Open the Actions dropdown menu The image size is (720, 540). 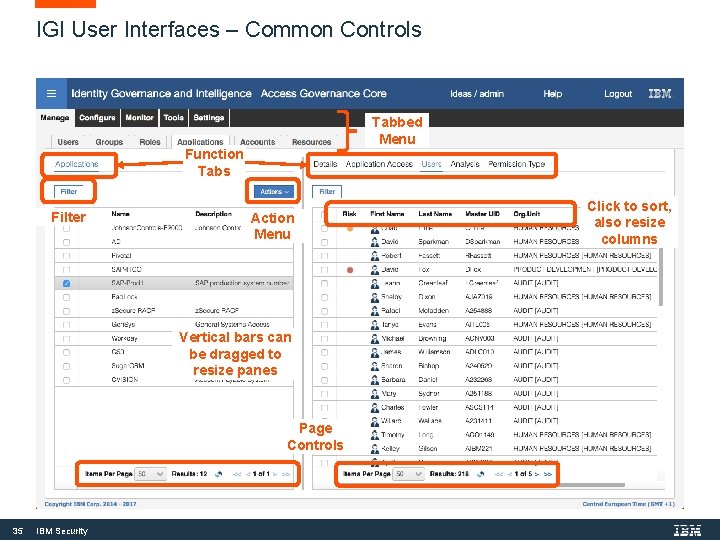pos(274,191)
